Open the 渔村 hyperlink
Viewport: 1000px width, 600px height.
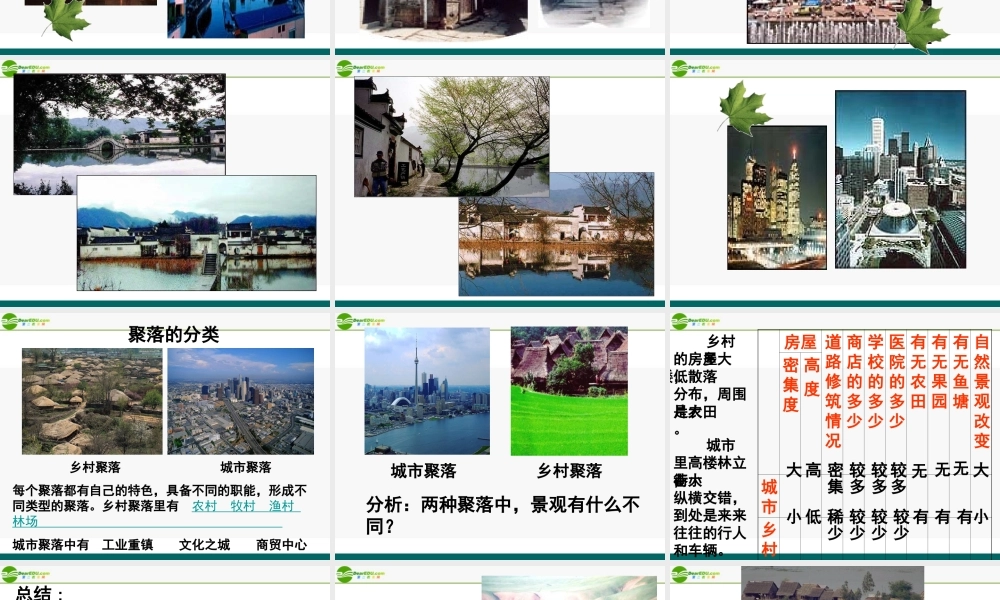tap(281, 506)
